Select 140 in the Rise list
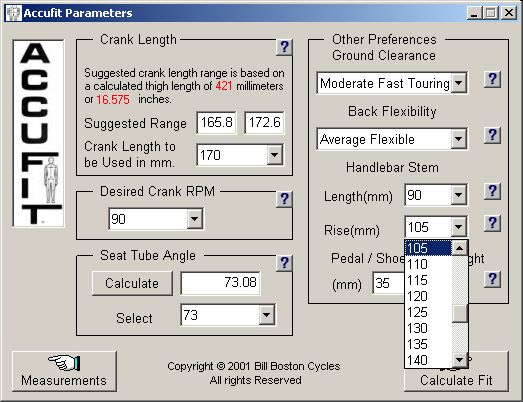This screenshot has height=402, width=523. (429, 360)
